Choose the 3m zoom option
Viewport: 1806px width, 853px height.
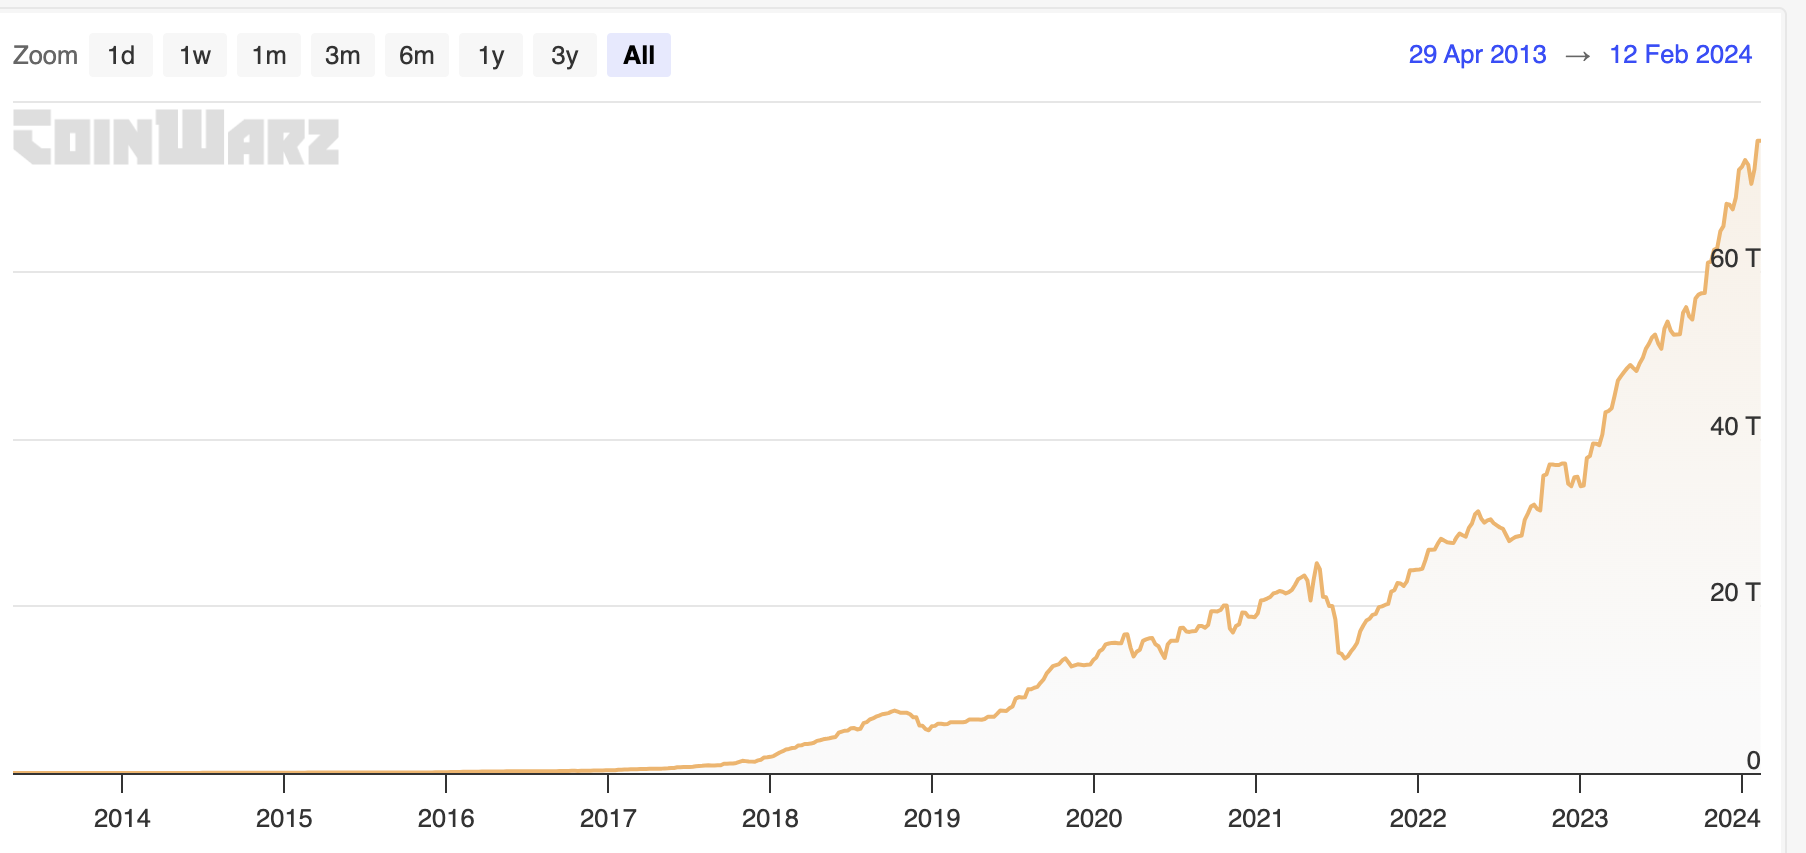coord(343,55)
